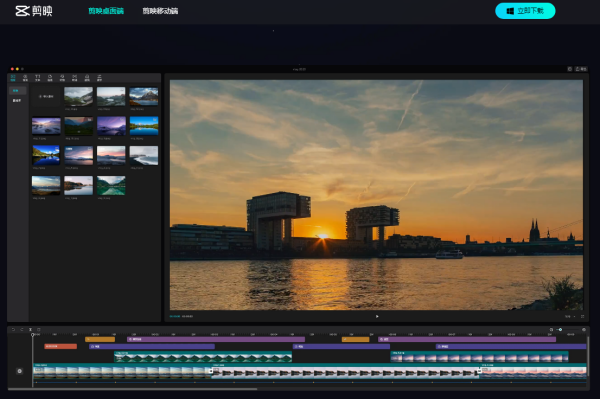Open the preview aspect ratio dropdown
The image size is (600, 399).
coord(570,316)
